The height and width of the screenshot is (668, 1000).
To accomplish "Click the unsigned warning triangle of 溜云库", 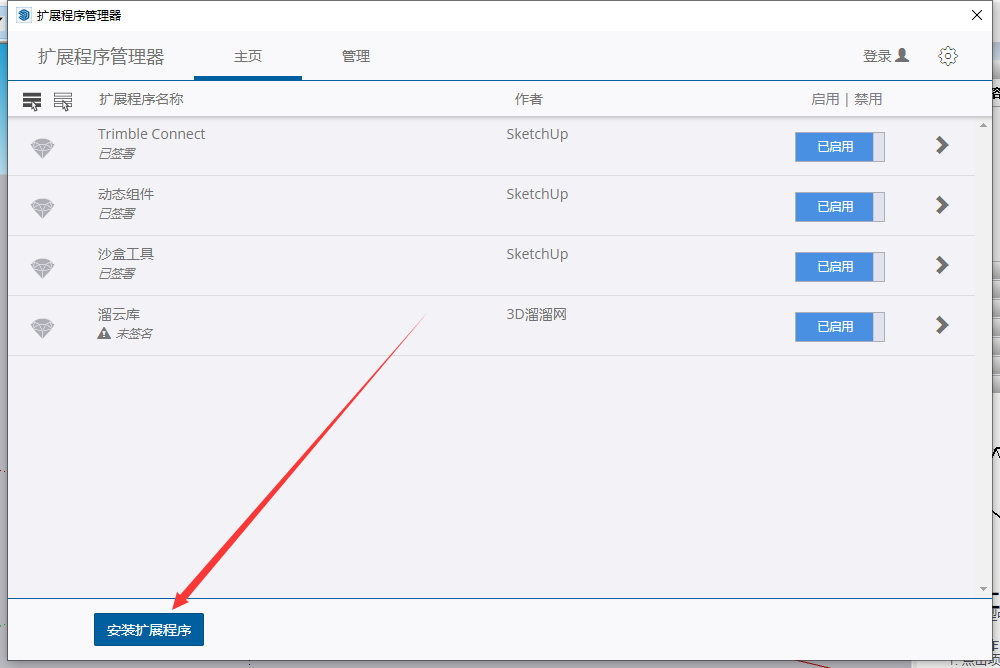I will [x=104, y=333].
